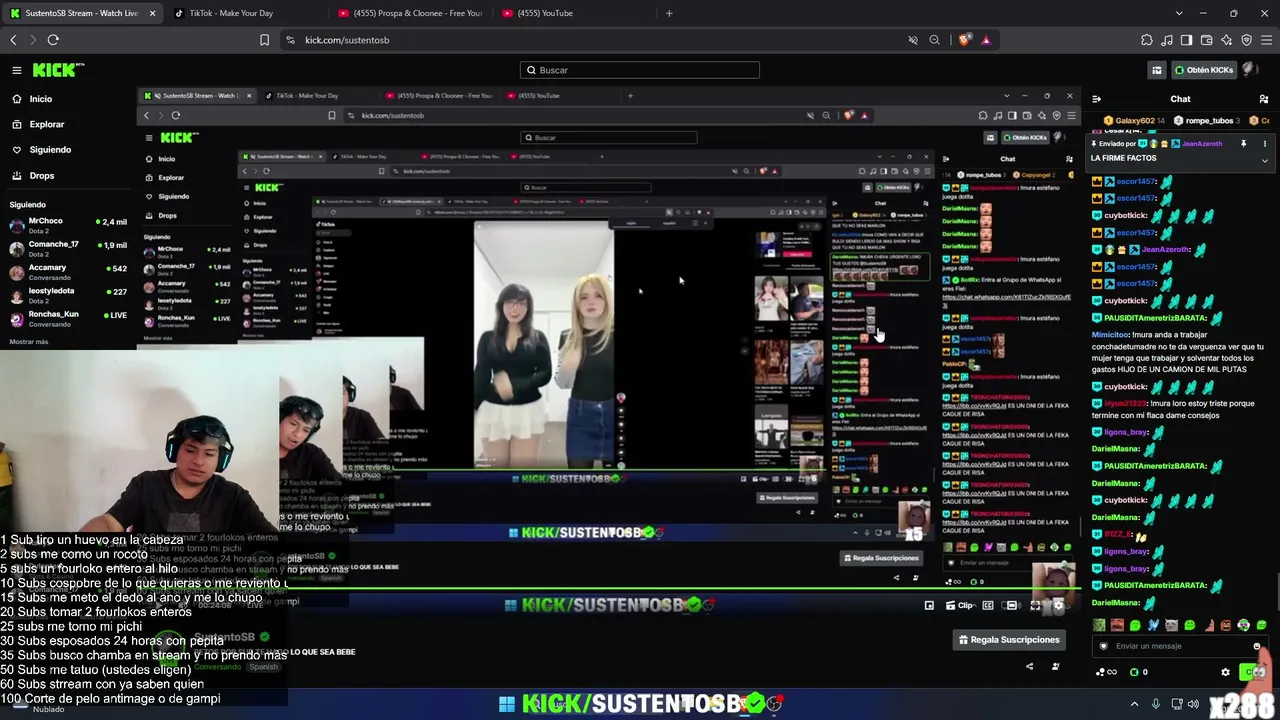Click the kick.com/sustentosb URL in the outermost address bar
Screen dimensions: 1280x720
[347, 40]
